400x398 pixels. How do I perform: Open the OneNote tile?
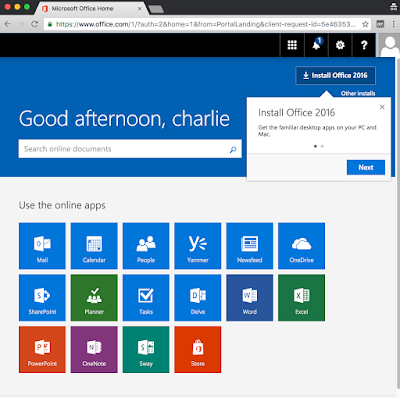coord(94,349)
